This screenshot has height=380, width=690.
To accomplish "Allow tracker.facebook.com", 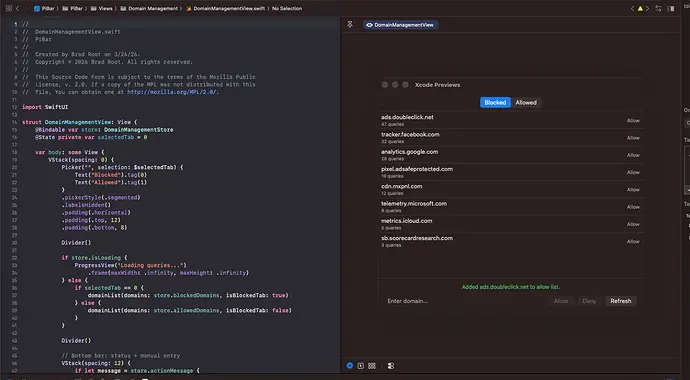I will coord(633,138).
